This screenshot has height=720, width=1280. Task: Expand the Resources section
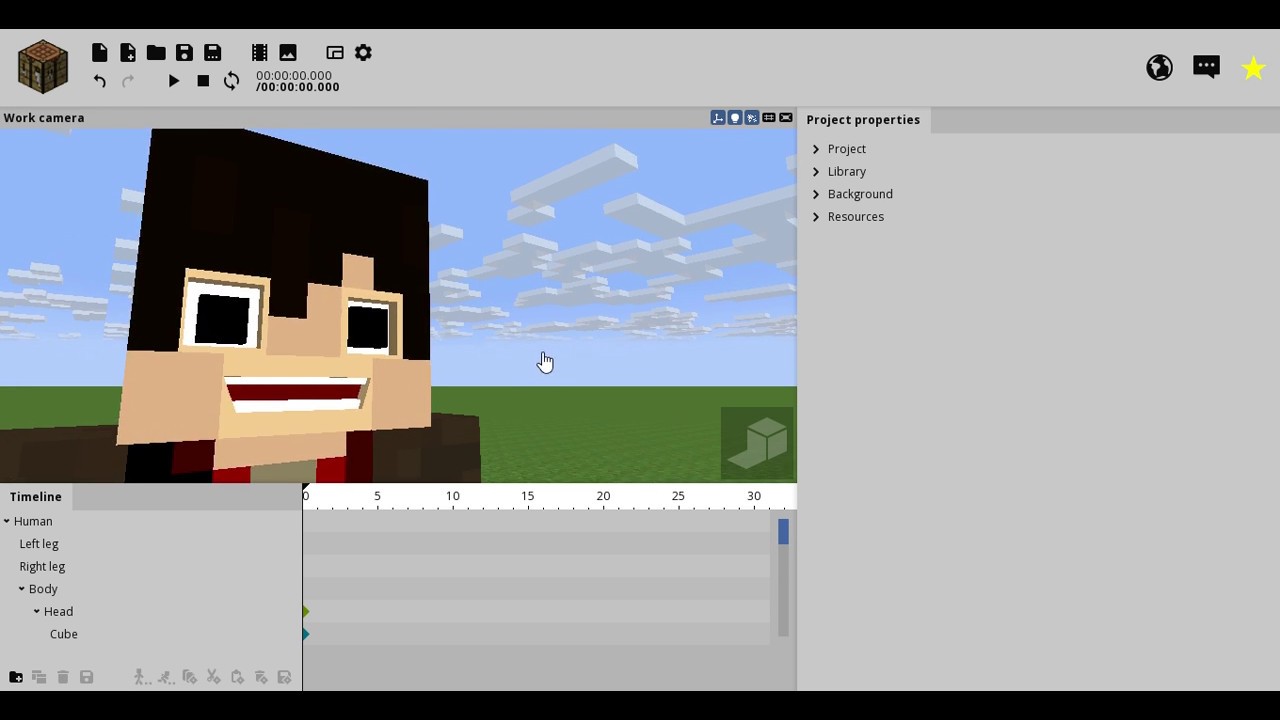click(x=816, y=217)
